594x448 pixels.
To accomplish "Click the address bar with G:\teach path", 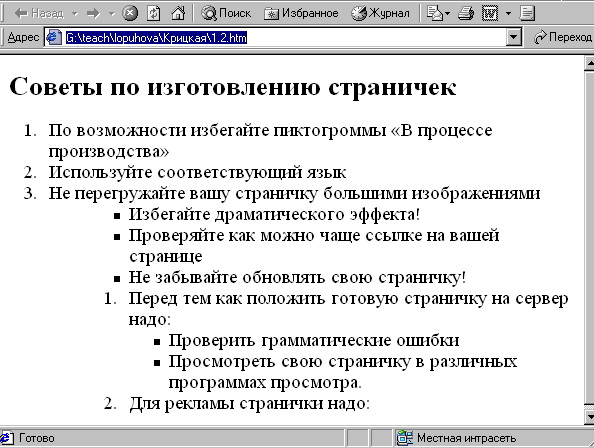I will tap(284, 37).
